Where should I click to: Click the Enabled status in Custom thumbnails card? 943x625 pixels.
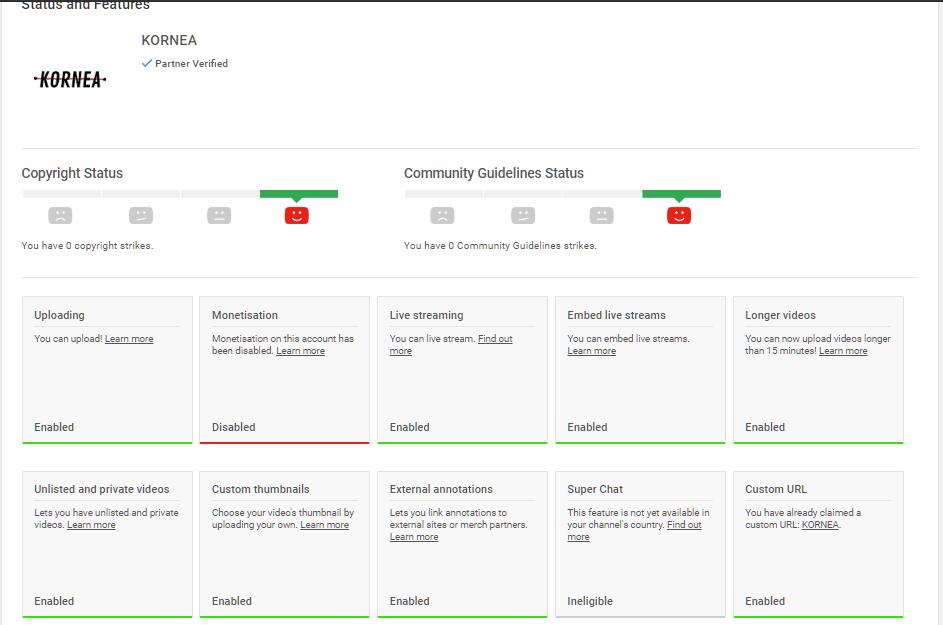[232, 601]
